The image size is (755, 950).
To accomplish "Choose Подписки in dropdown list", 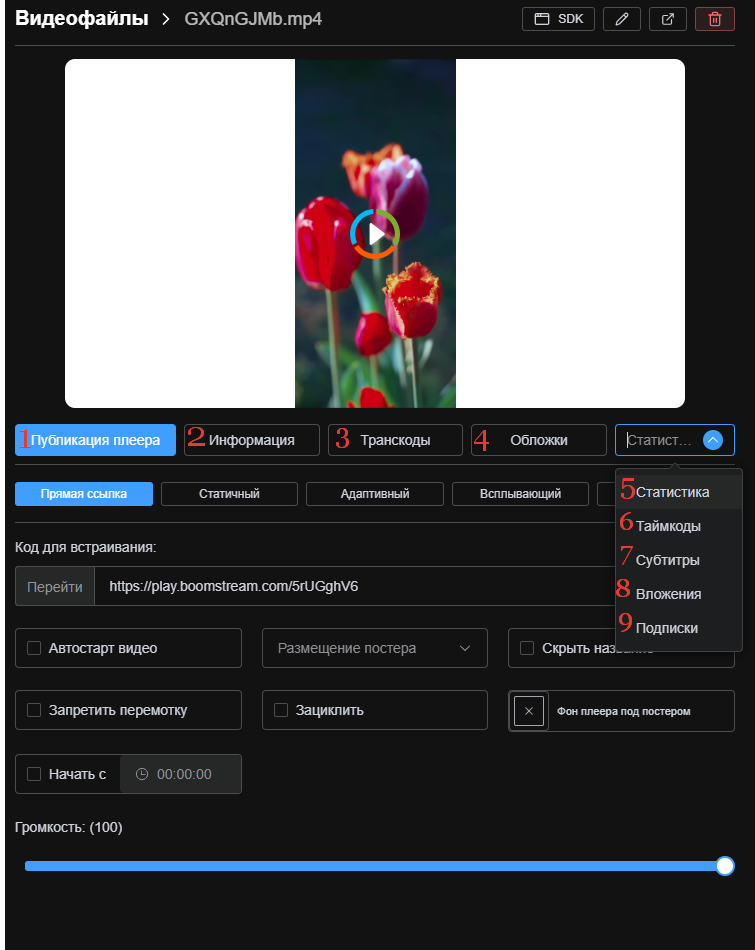I will click(679, 628).
